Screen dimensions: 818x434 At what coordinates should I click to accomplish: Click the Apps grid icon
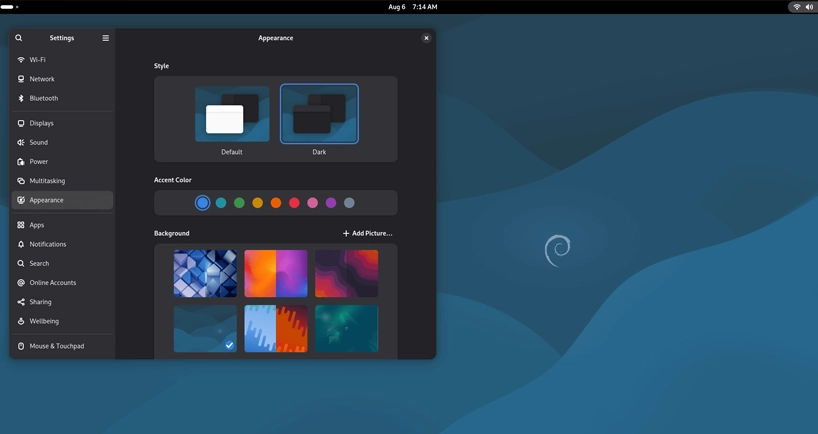tap(21, 225)
